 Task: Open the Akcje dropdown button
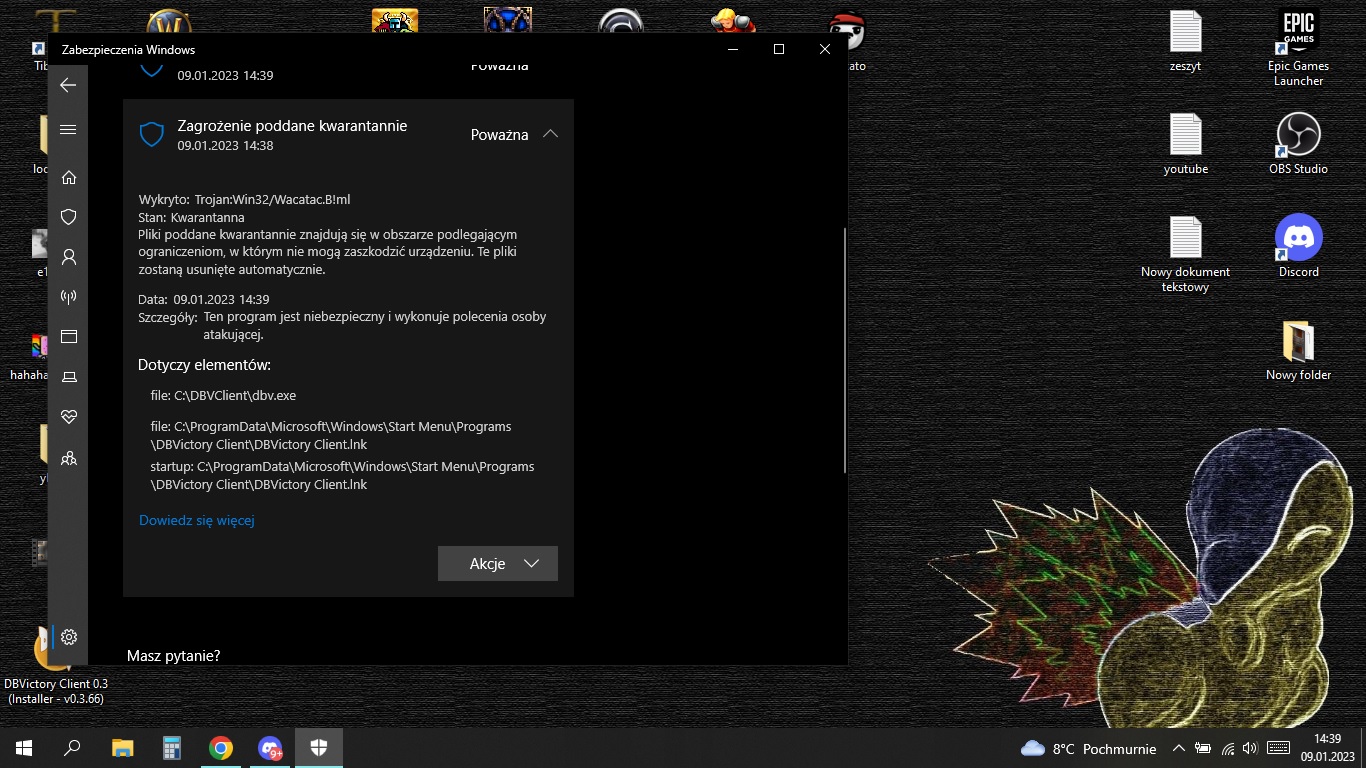497,563
